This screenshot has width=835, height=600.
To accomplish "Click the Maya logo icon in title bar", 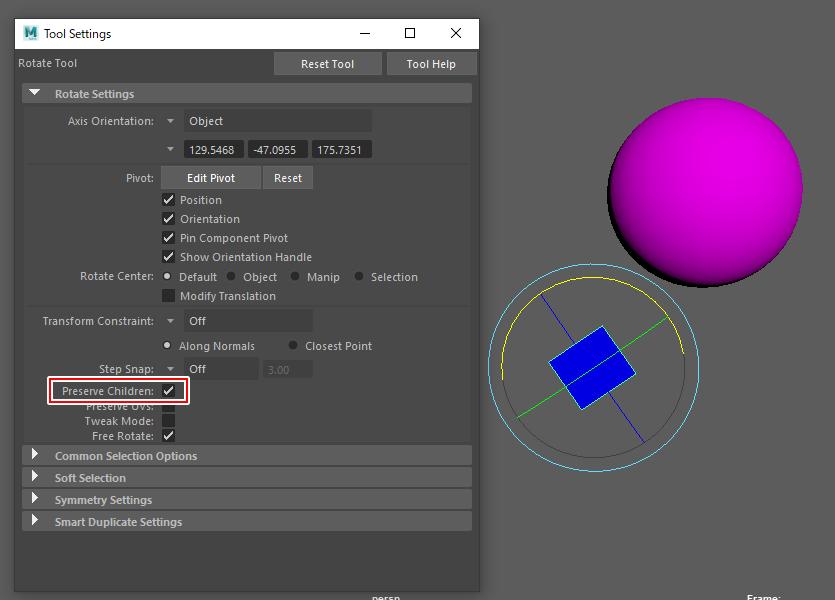I will [x=31, y=33].
